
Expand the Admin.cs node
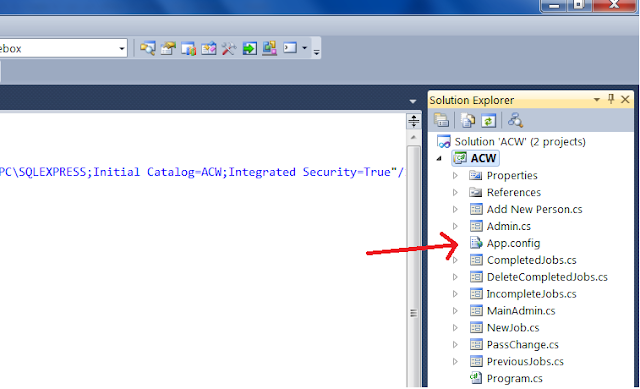pyautogui.click(x=456, y=226)
